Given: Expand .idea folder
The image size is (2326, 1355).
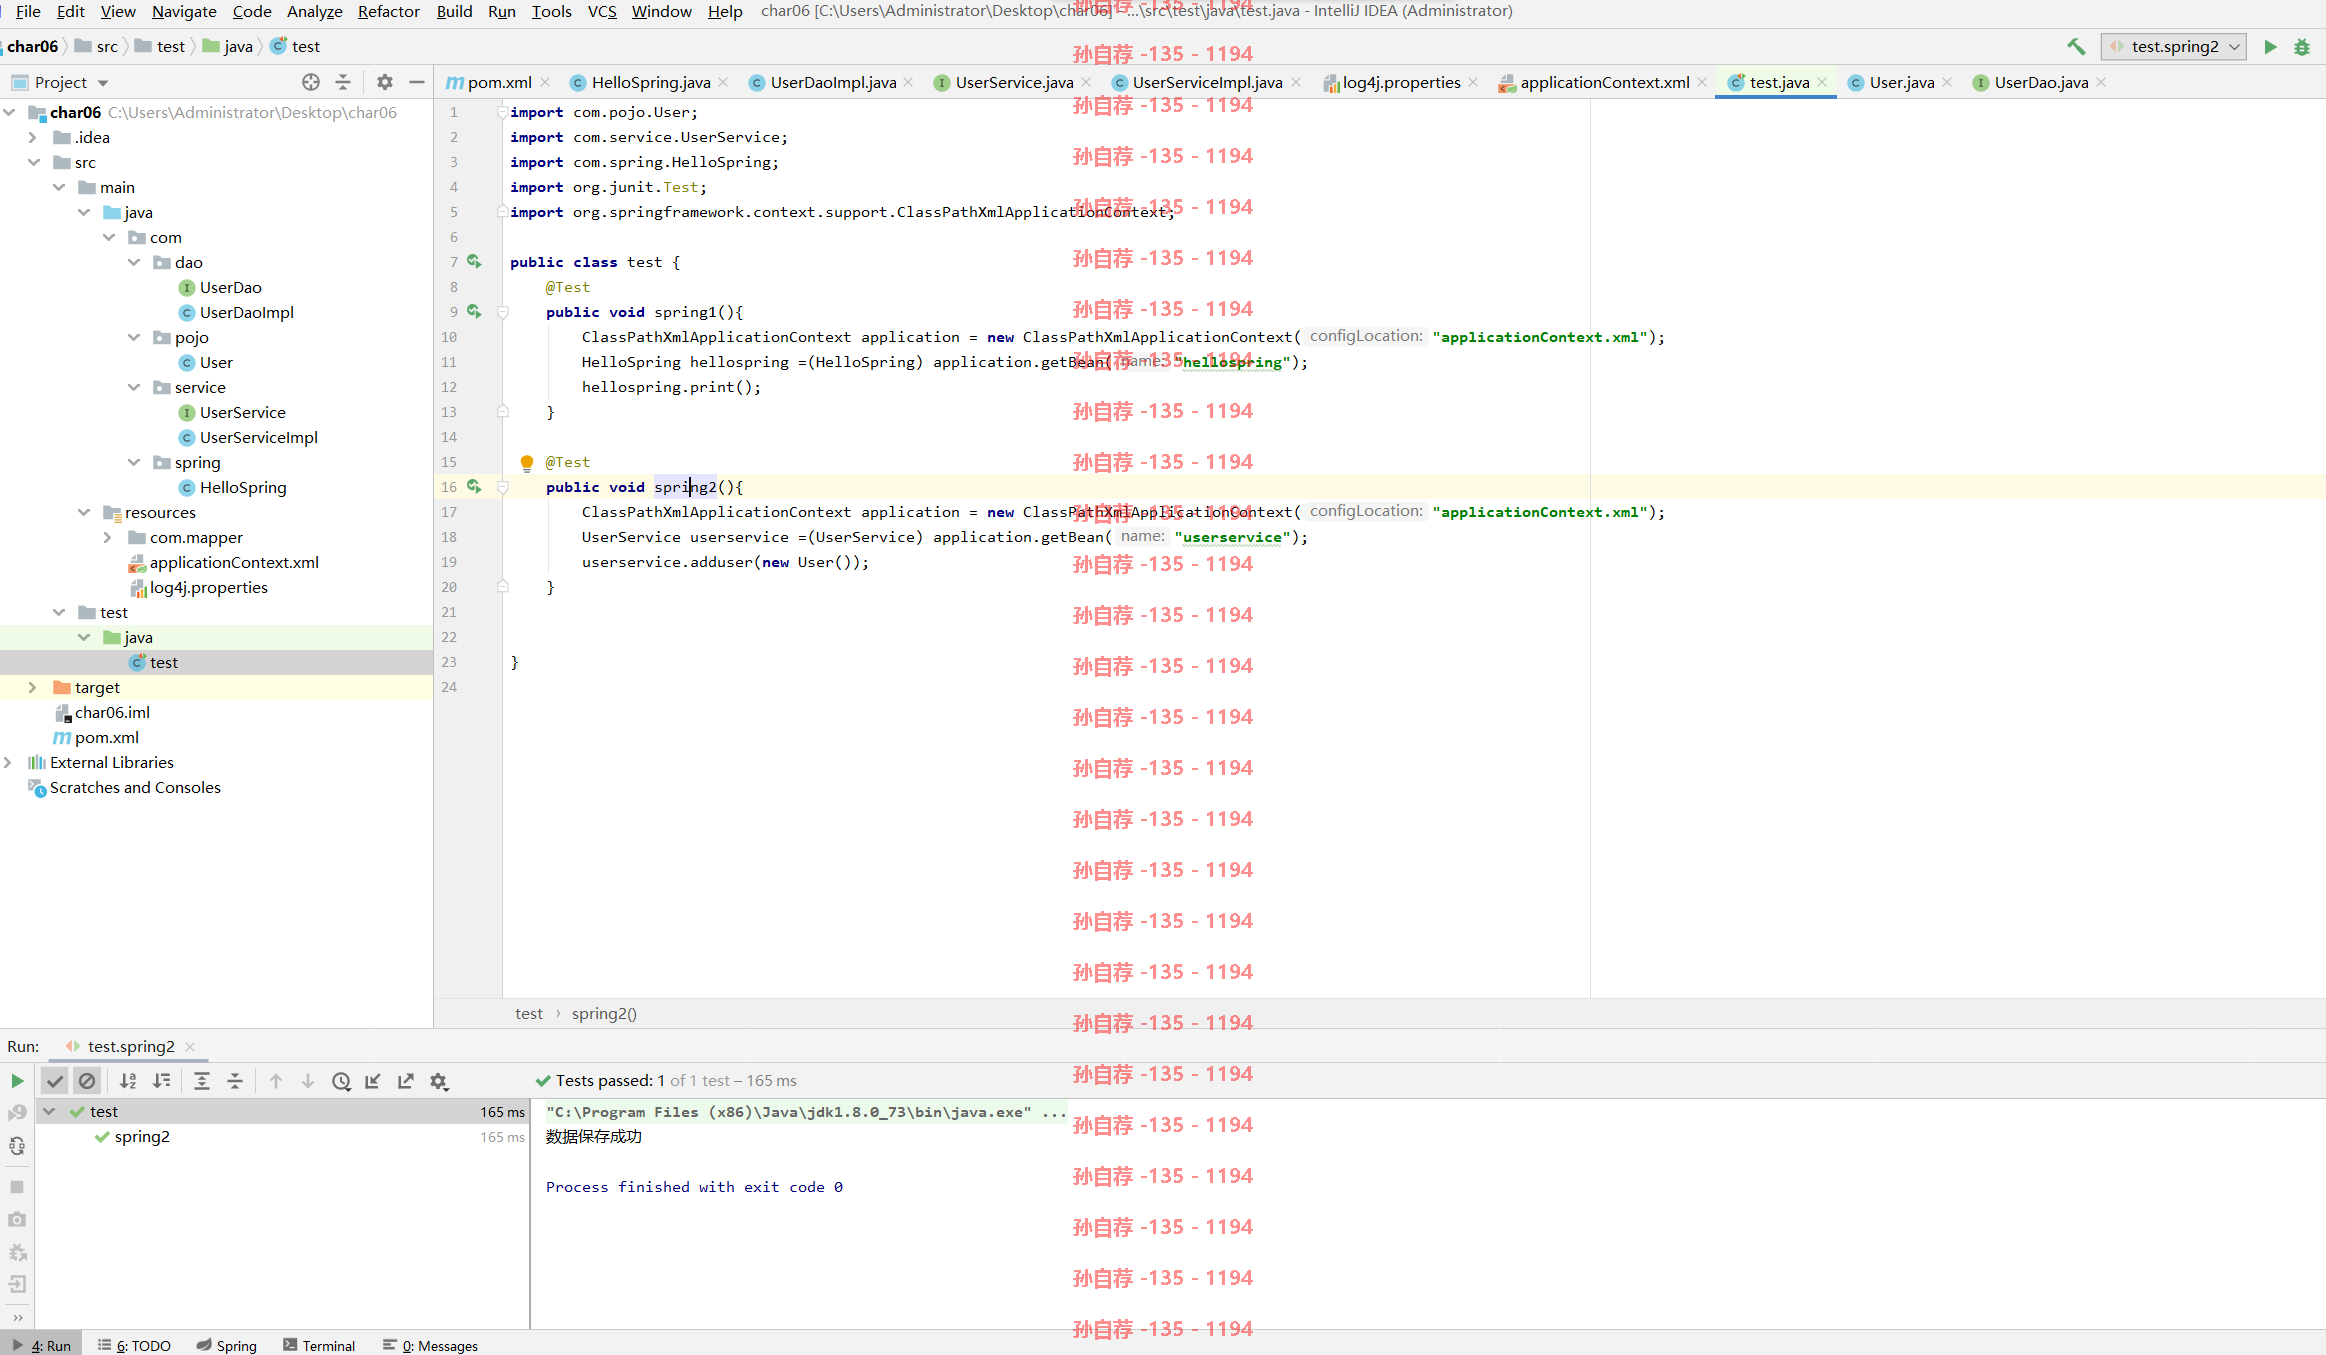Looking at the screenshot, I should click(x=32, y=137).
